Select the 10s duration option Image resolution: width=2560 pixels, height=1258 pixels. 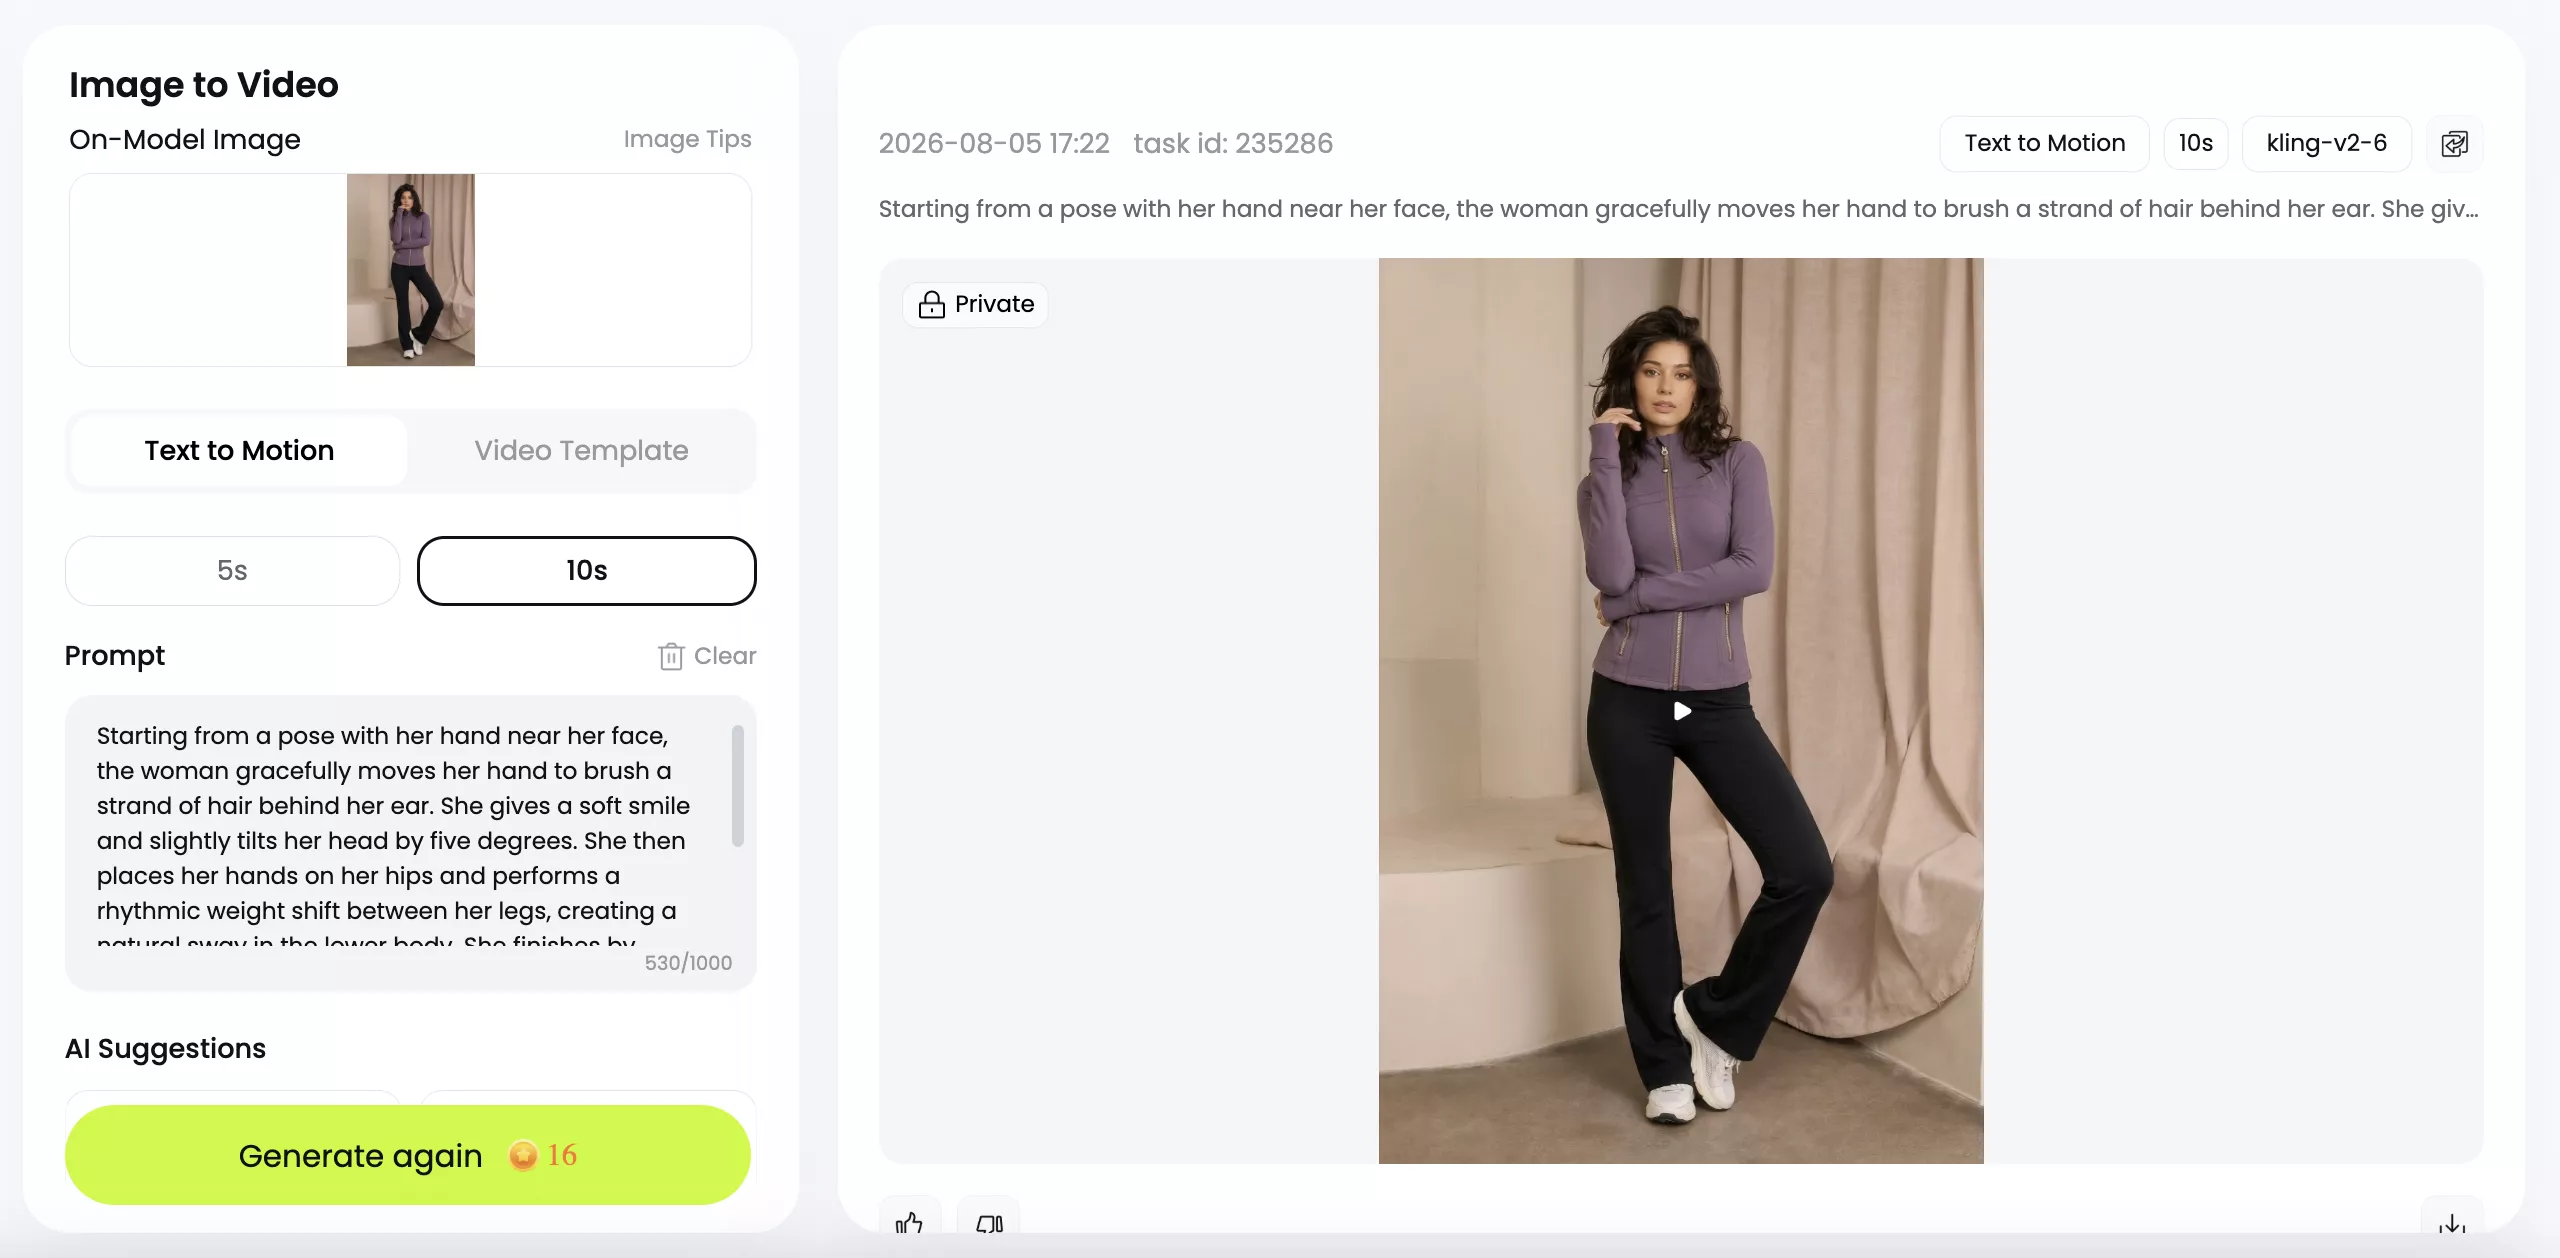point(586,571)
